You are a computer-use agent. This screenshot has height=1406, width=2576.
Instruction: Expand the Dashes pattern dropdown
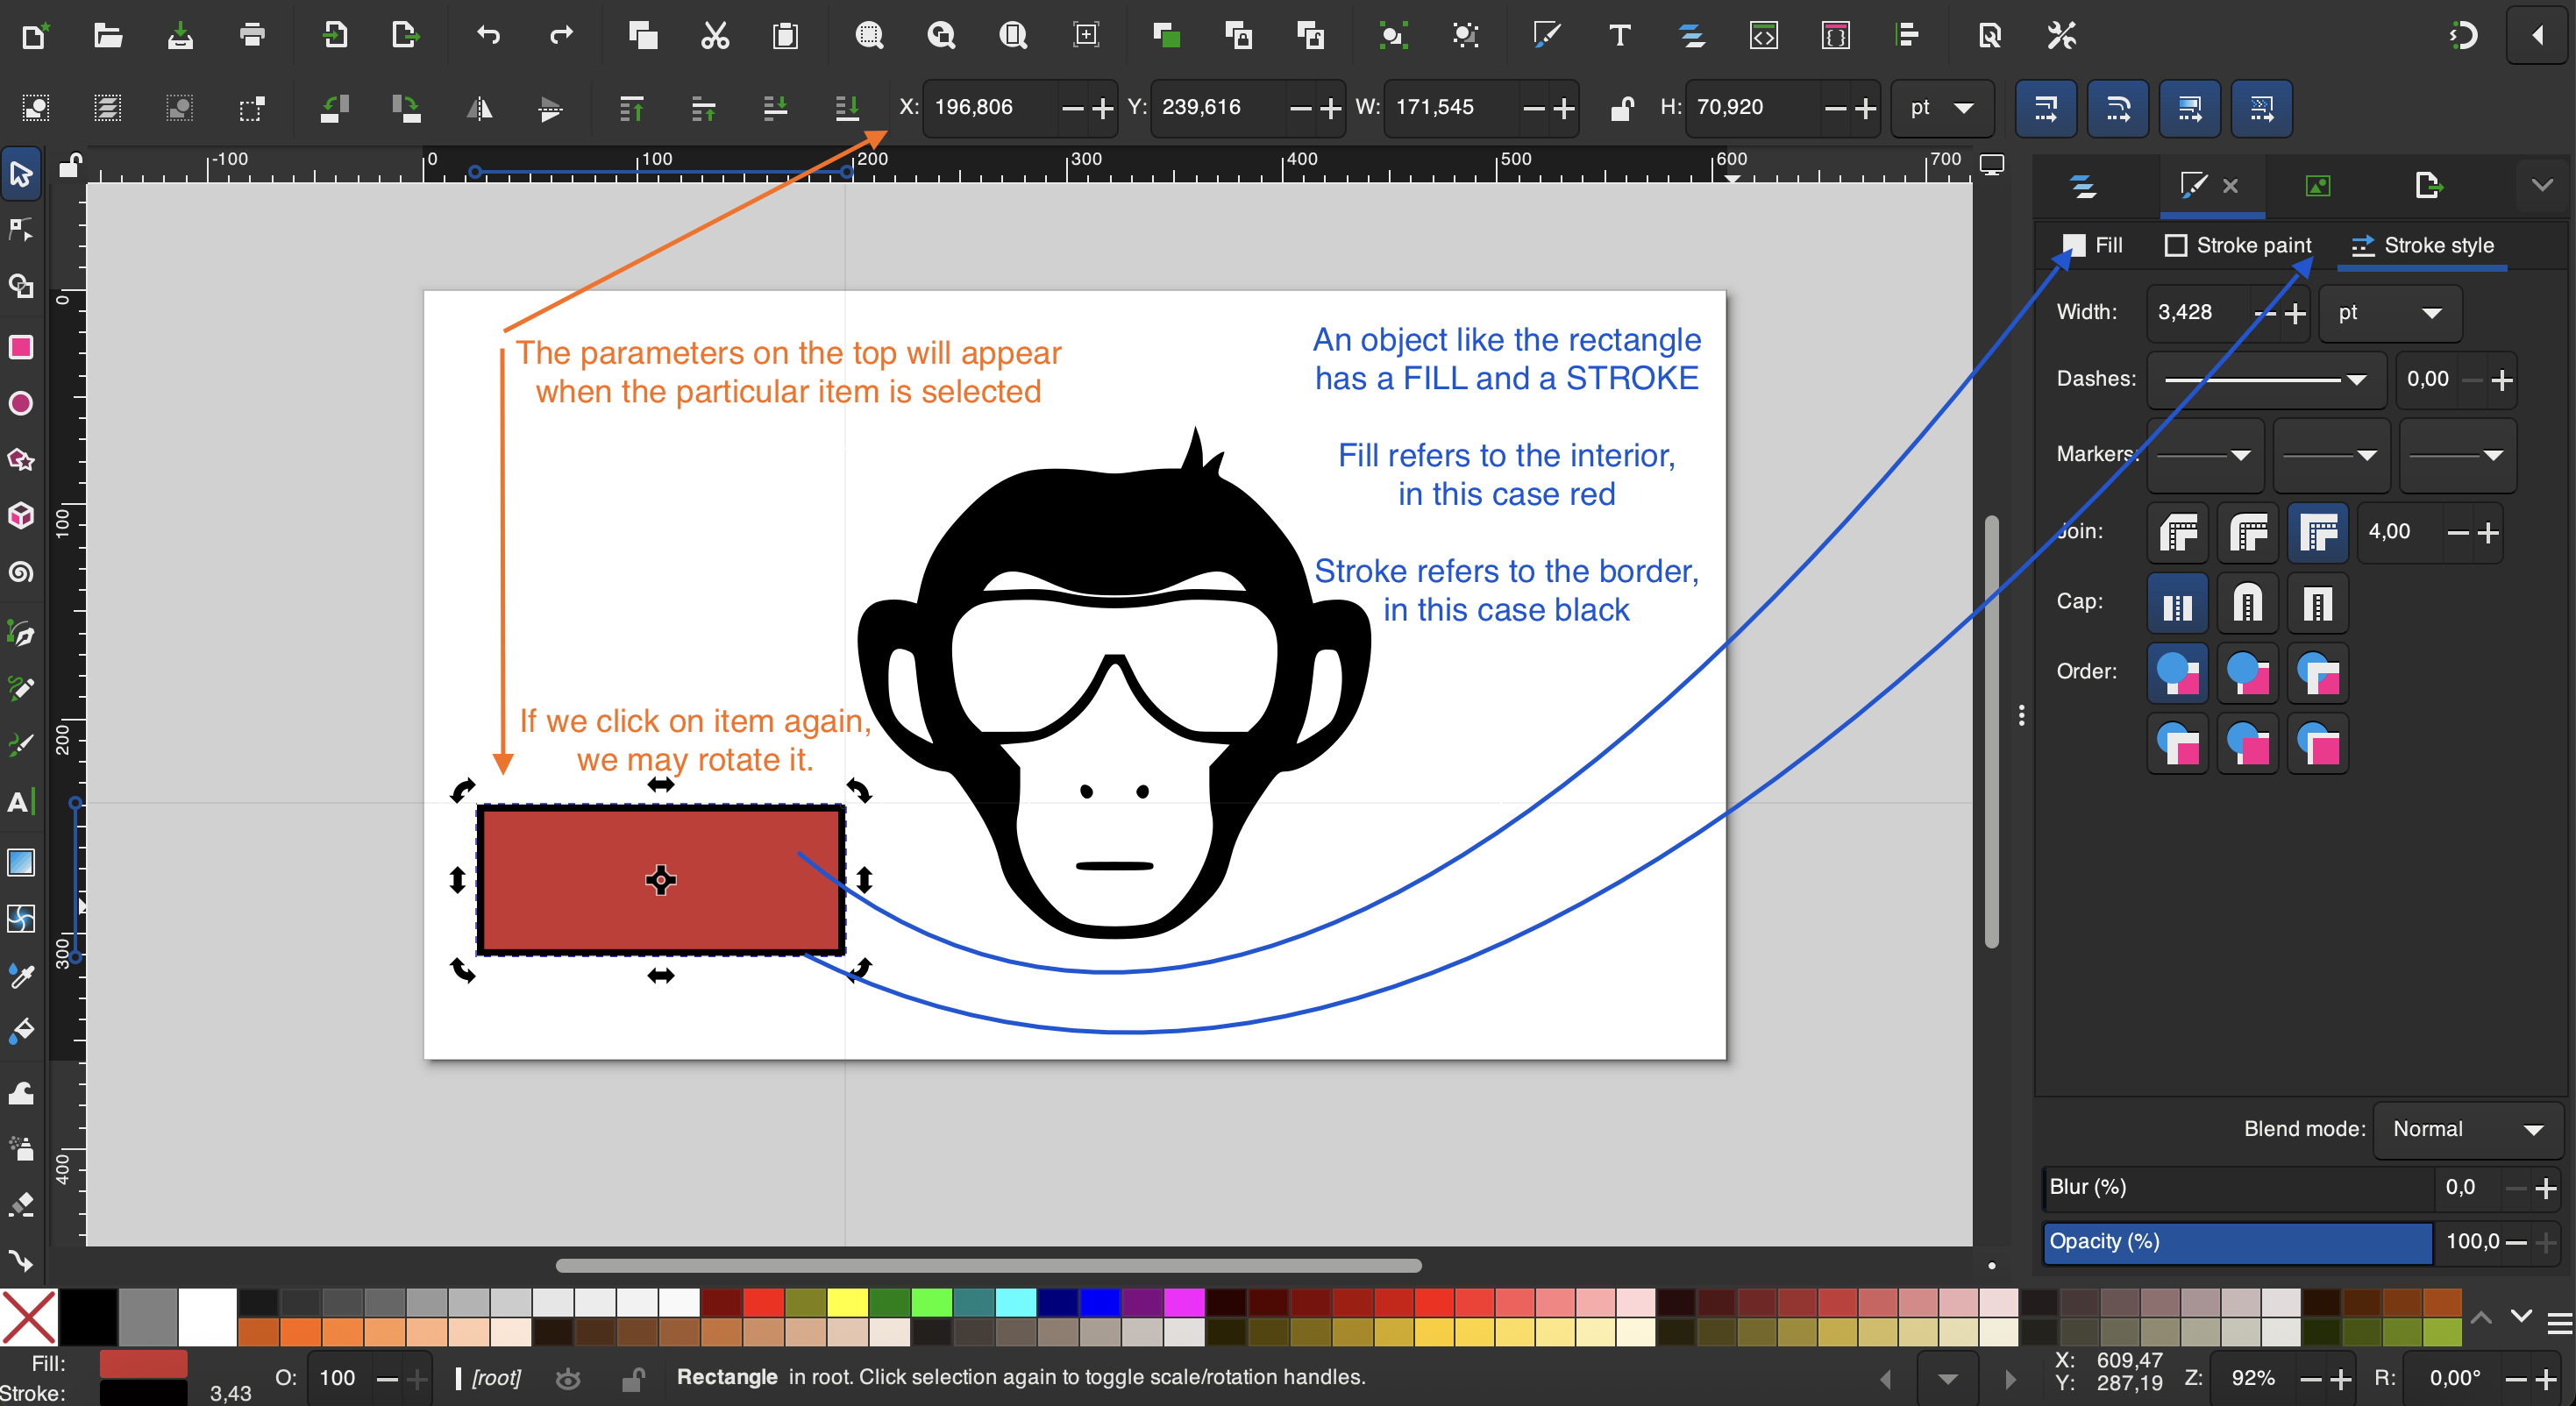click(x=2266, y=379)
